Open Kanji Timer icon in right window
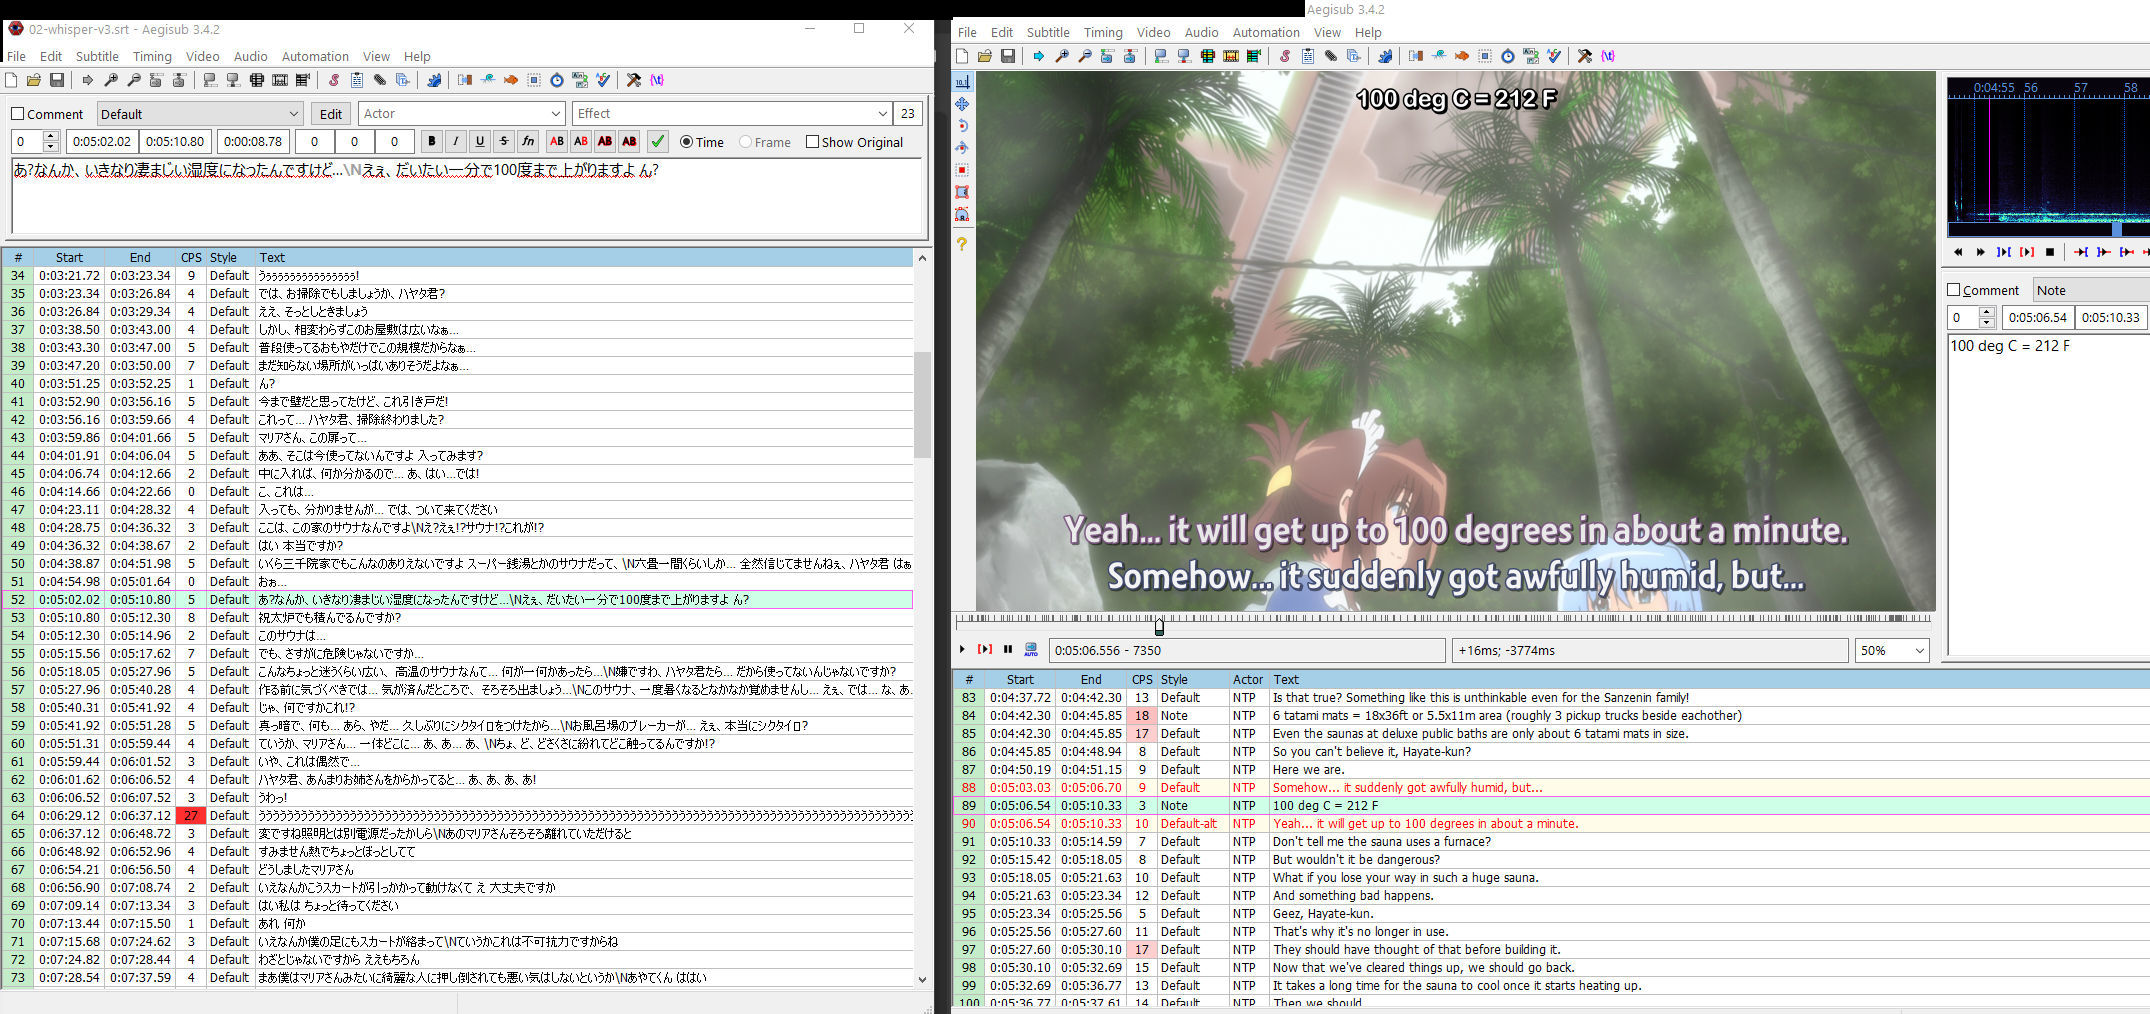Image resolution: width=2150 pixels, height=1014 pixels. (x=1531, y=56)
